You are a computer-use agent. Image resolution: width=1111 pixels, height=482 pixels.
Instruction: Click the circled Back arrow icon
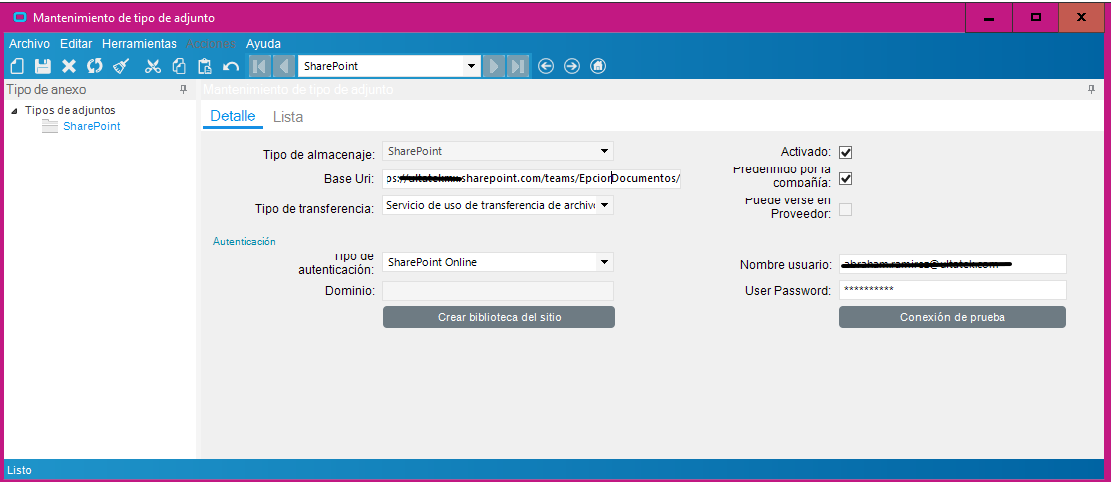click(x=546, y=67)
